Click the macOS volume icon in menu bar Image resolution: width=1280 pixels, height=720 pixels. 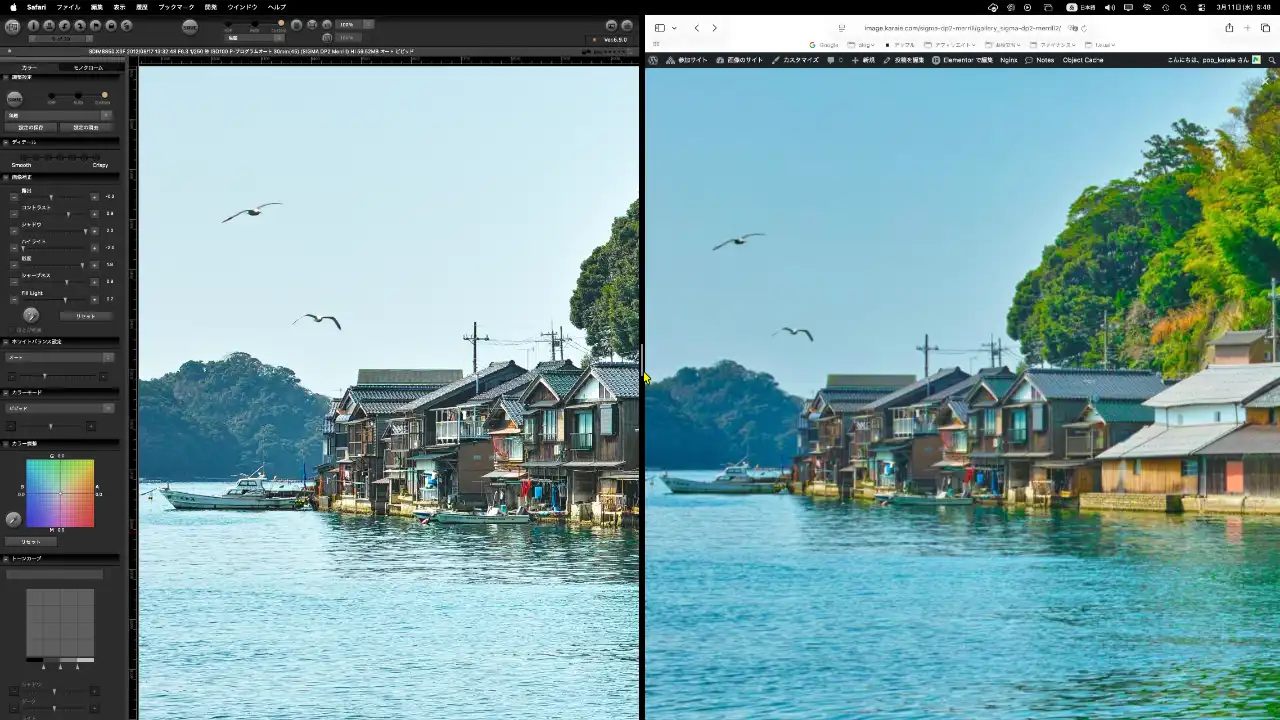pyautogui.click(x=1109, y=7)
